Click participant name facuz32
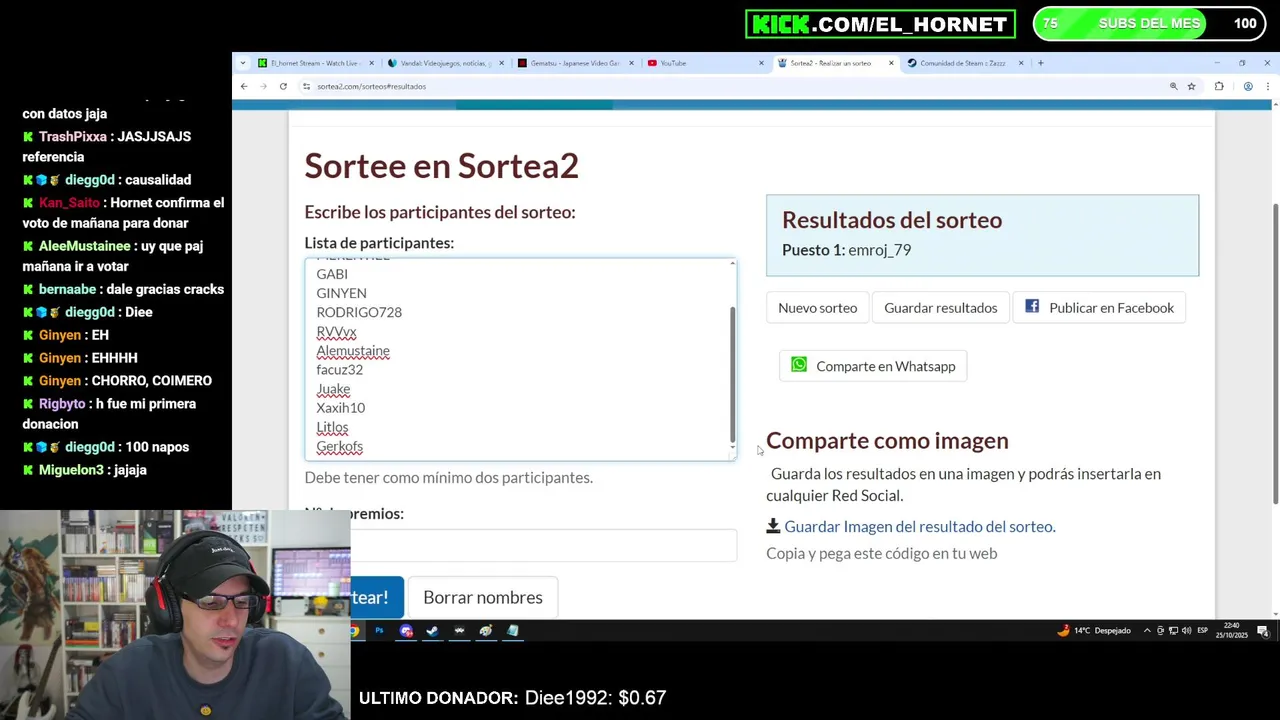The width and height of the screenshot is (1280, 720). pyautogui.click(x=339, y=370)
